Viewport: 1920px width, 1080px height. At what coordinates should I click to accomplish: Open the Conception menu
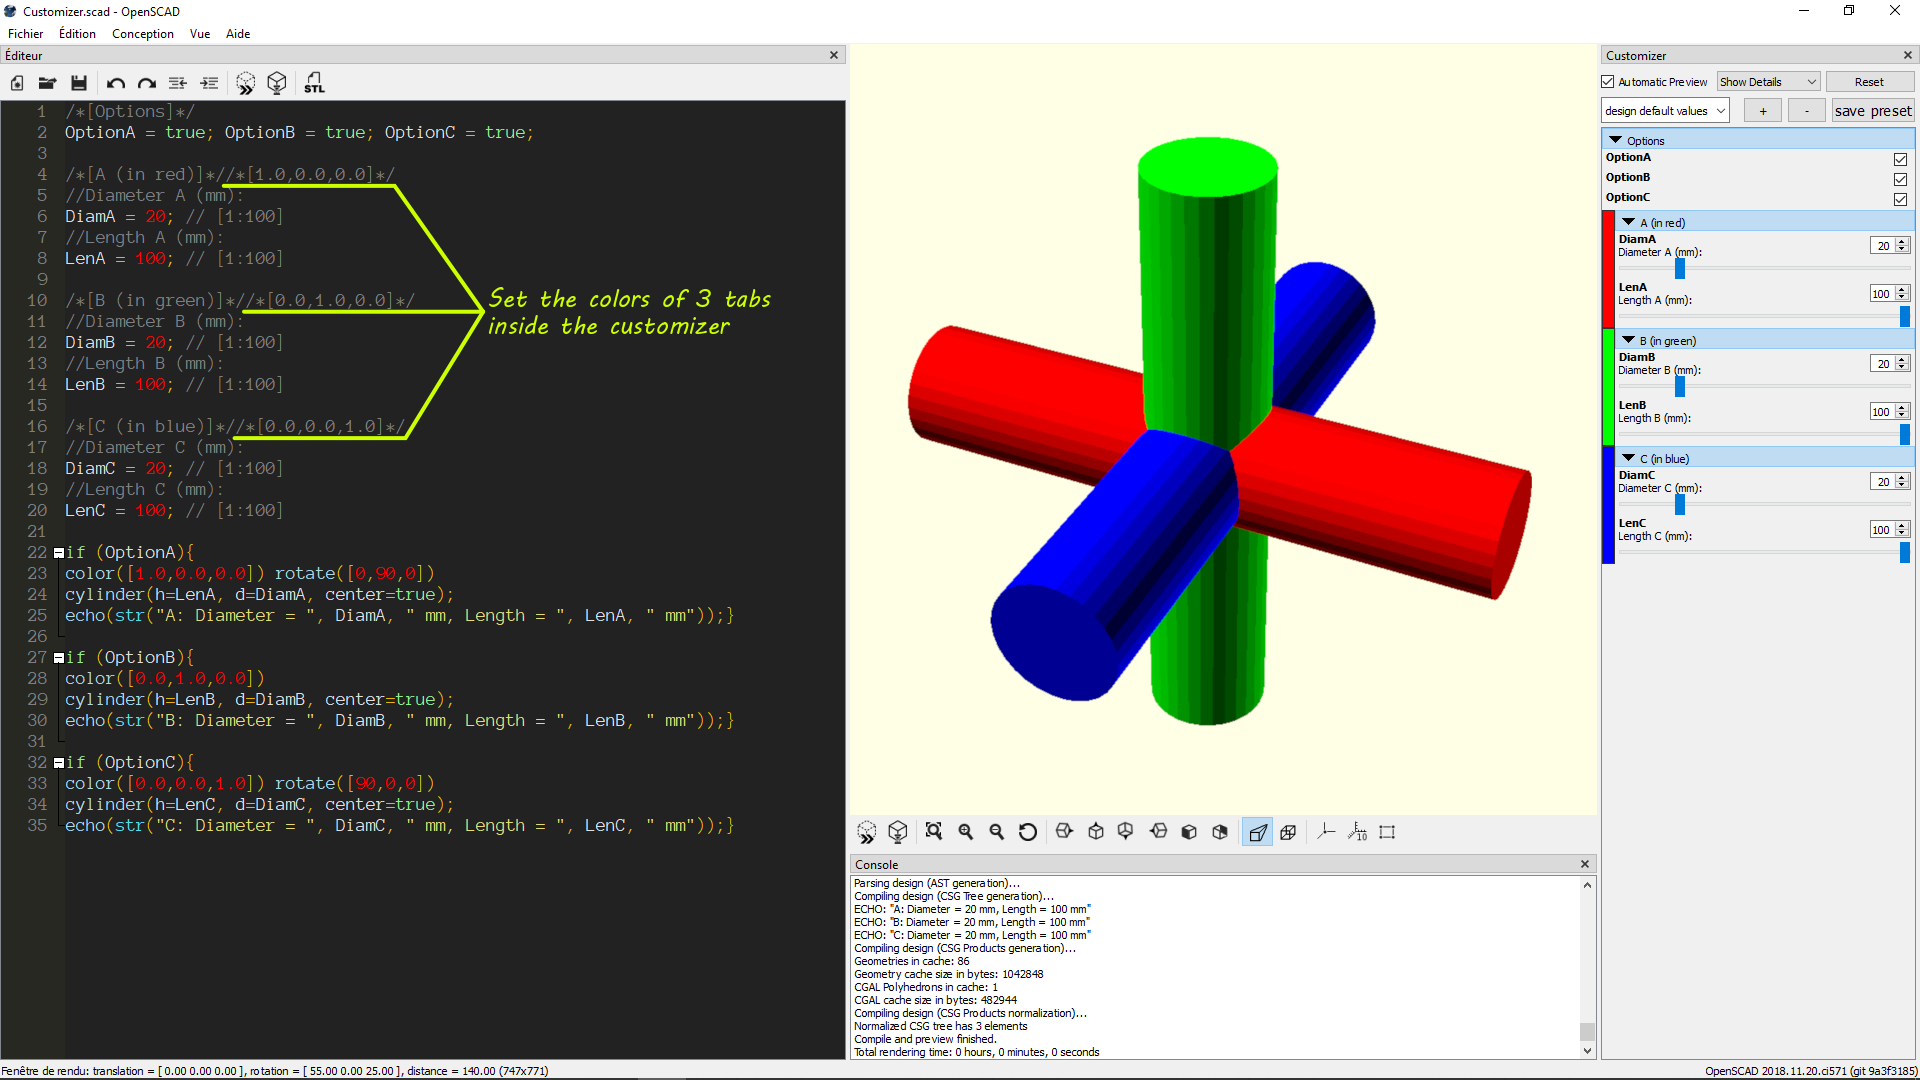pyautogui.click(x=142, y=33)
